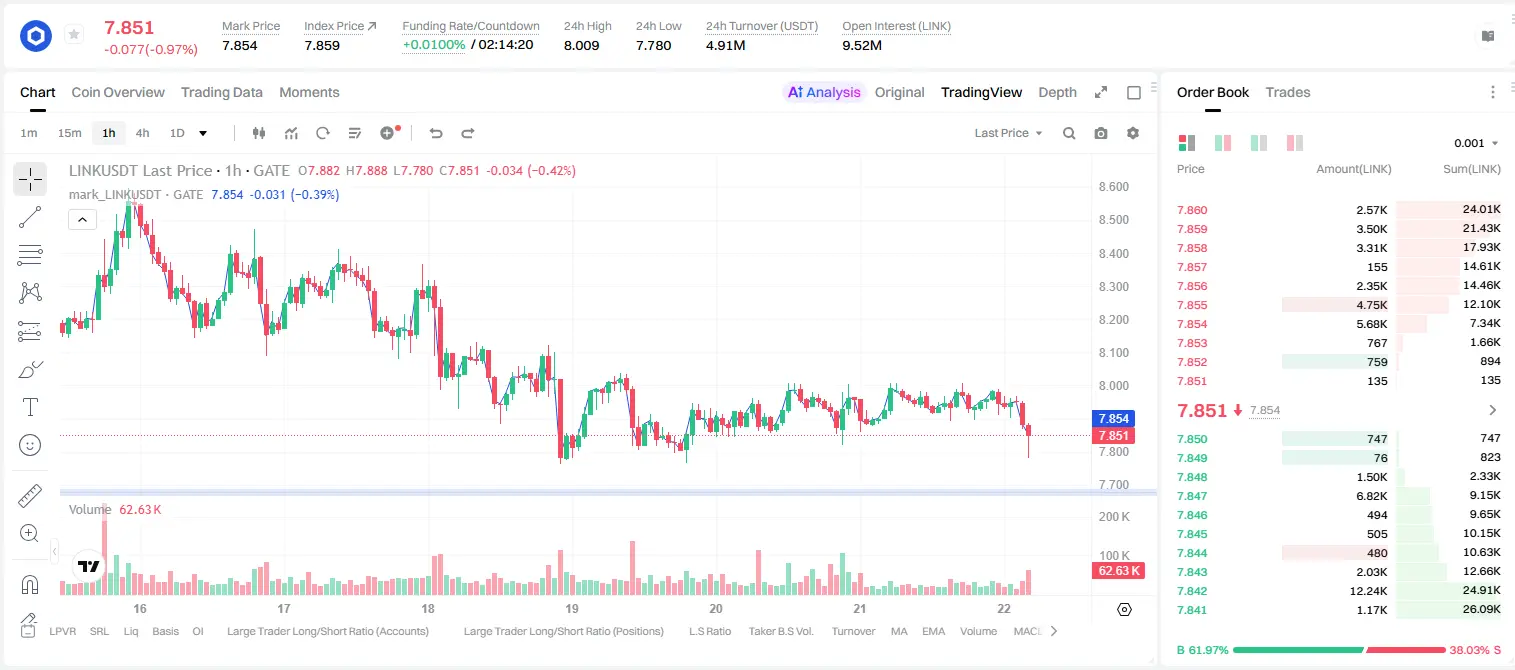Select the text annotation tool

30,407
